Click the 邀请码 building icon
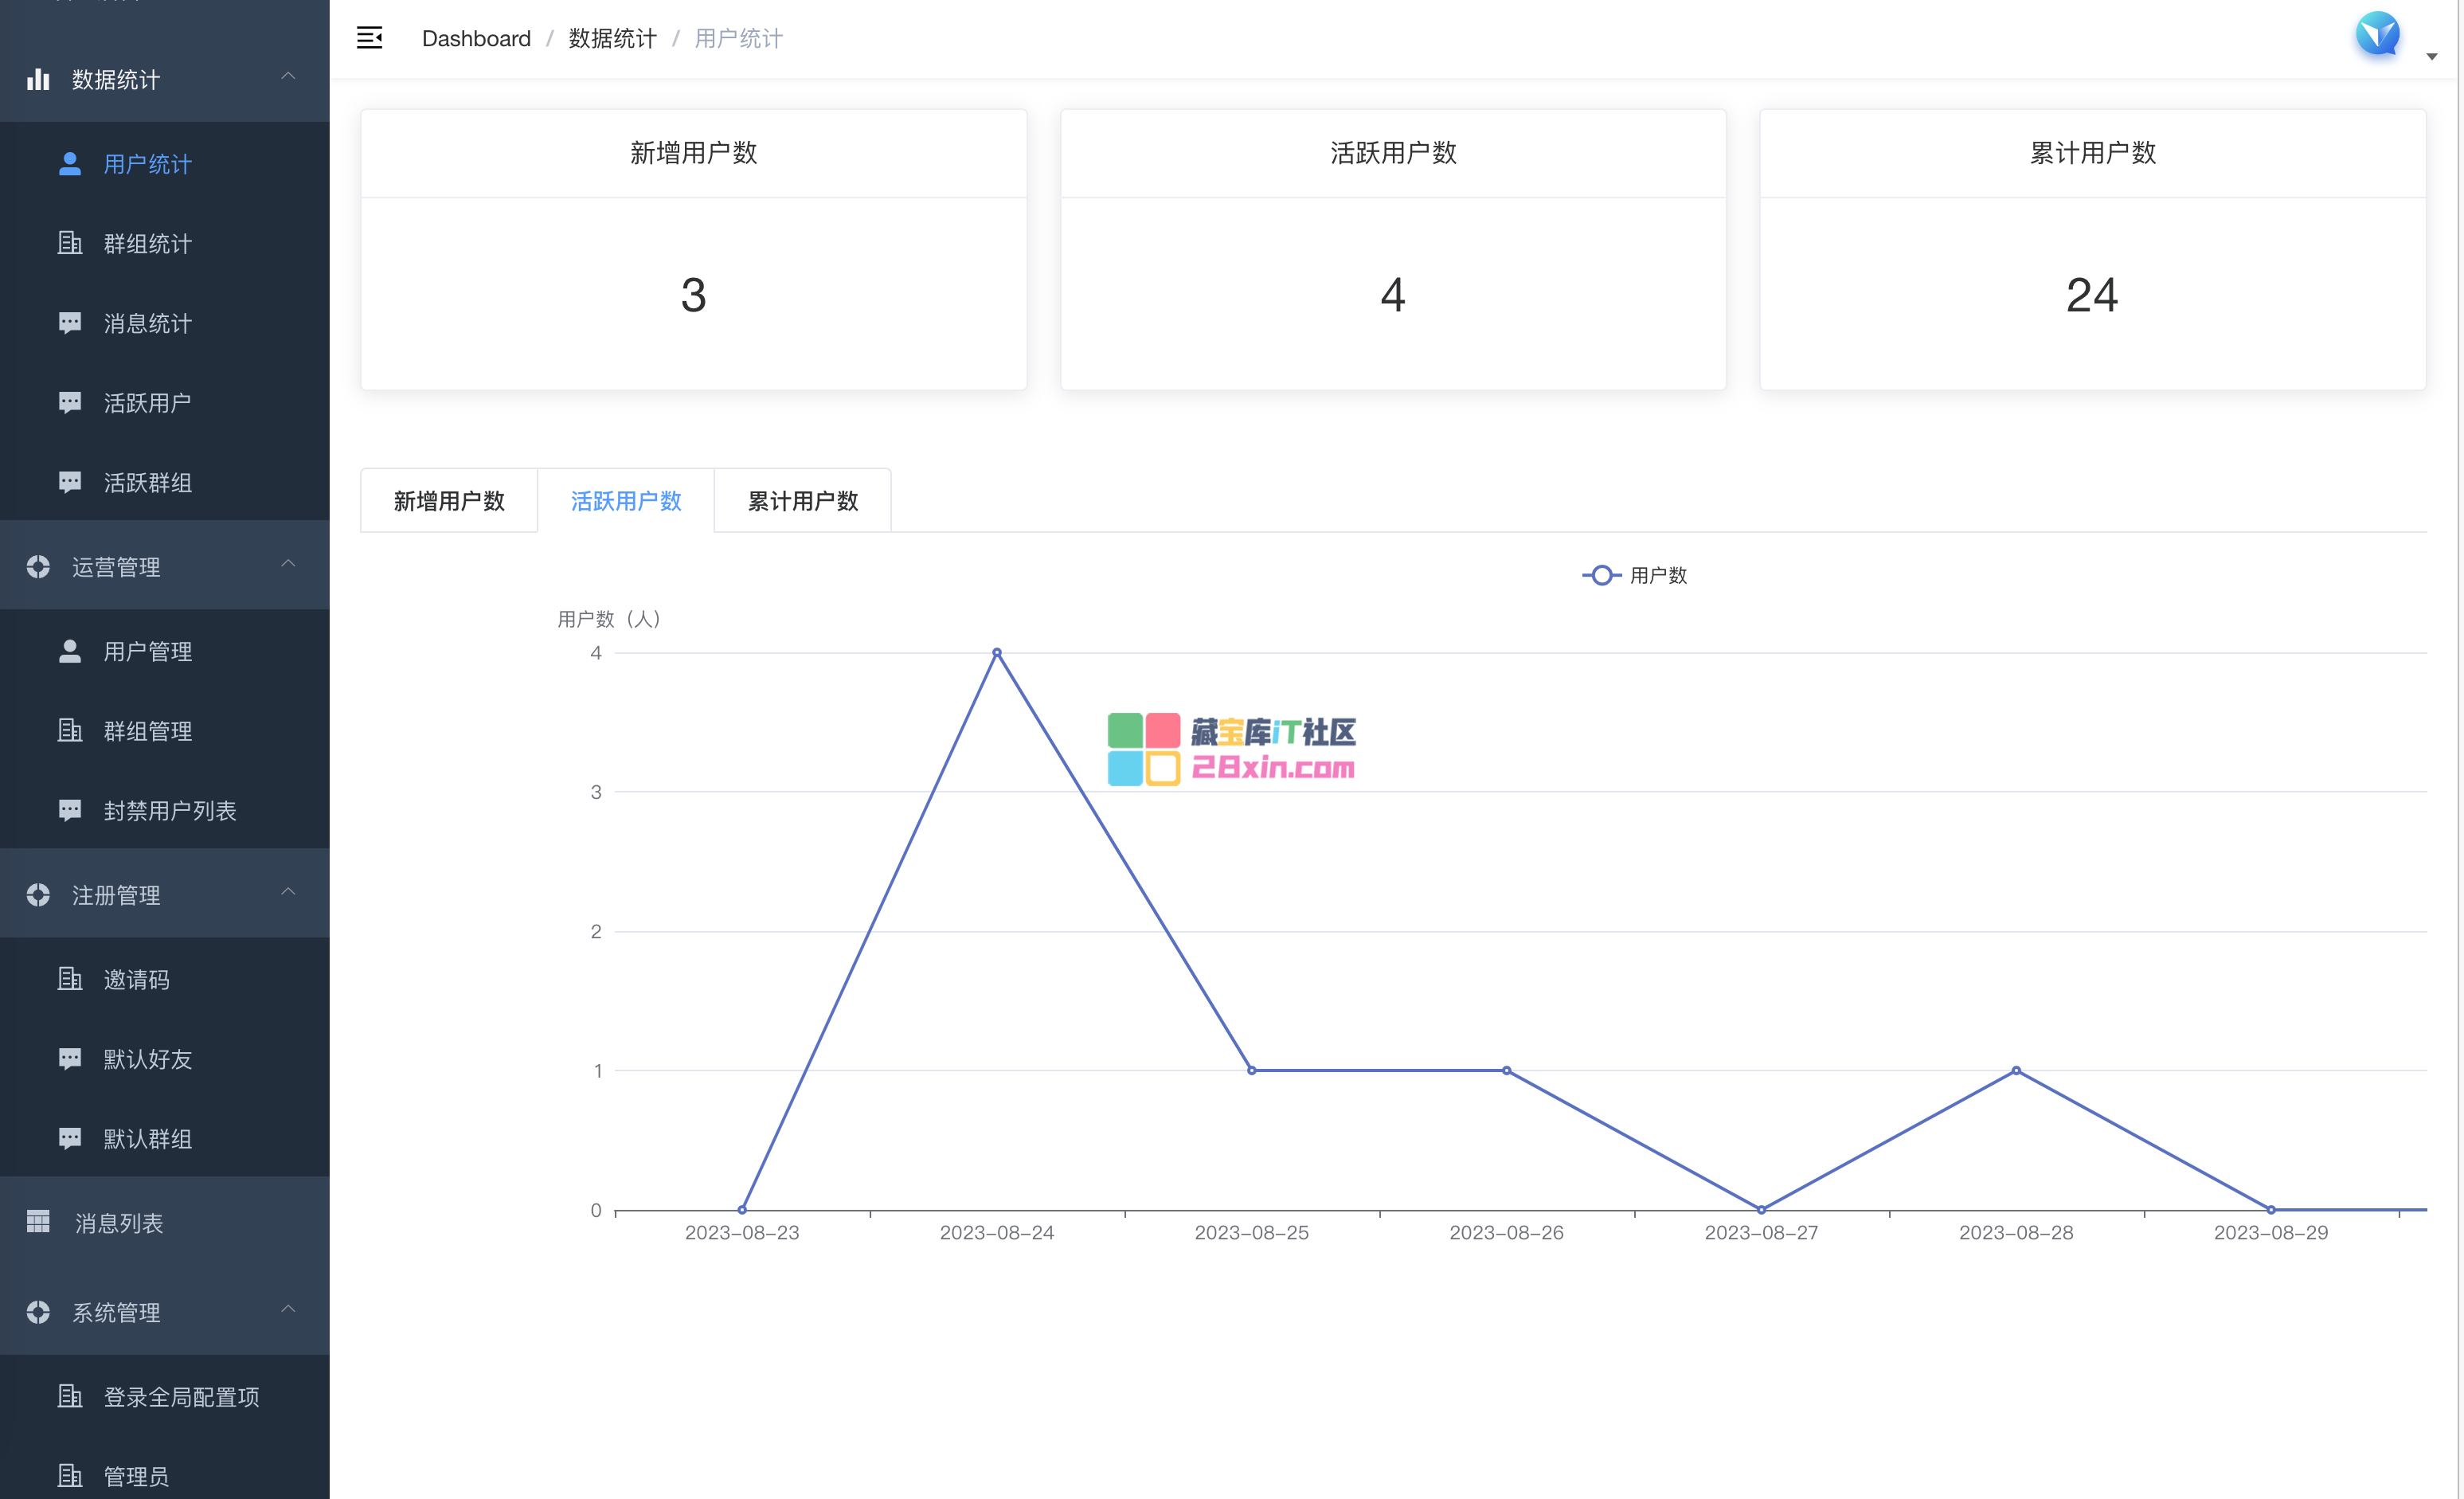 click(70, 979)
